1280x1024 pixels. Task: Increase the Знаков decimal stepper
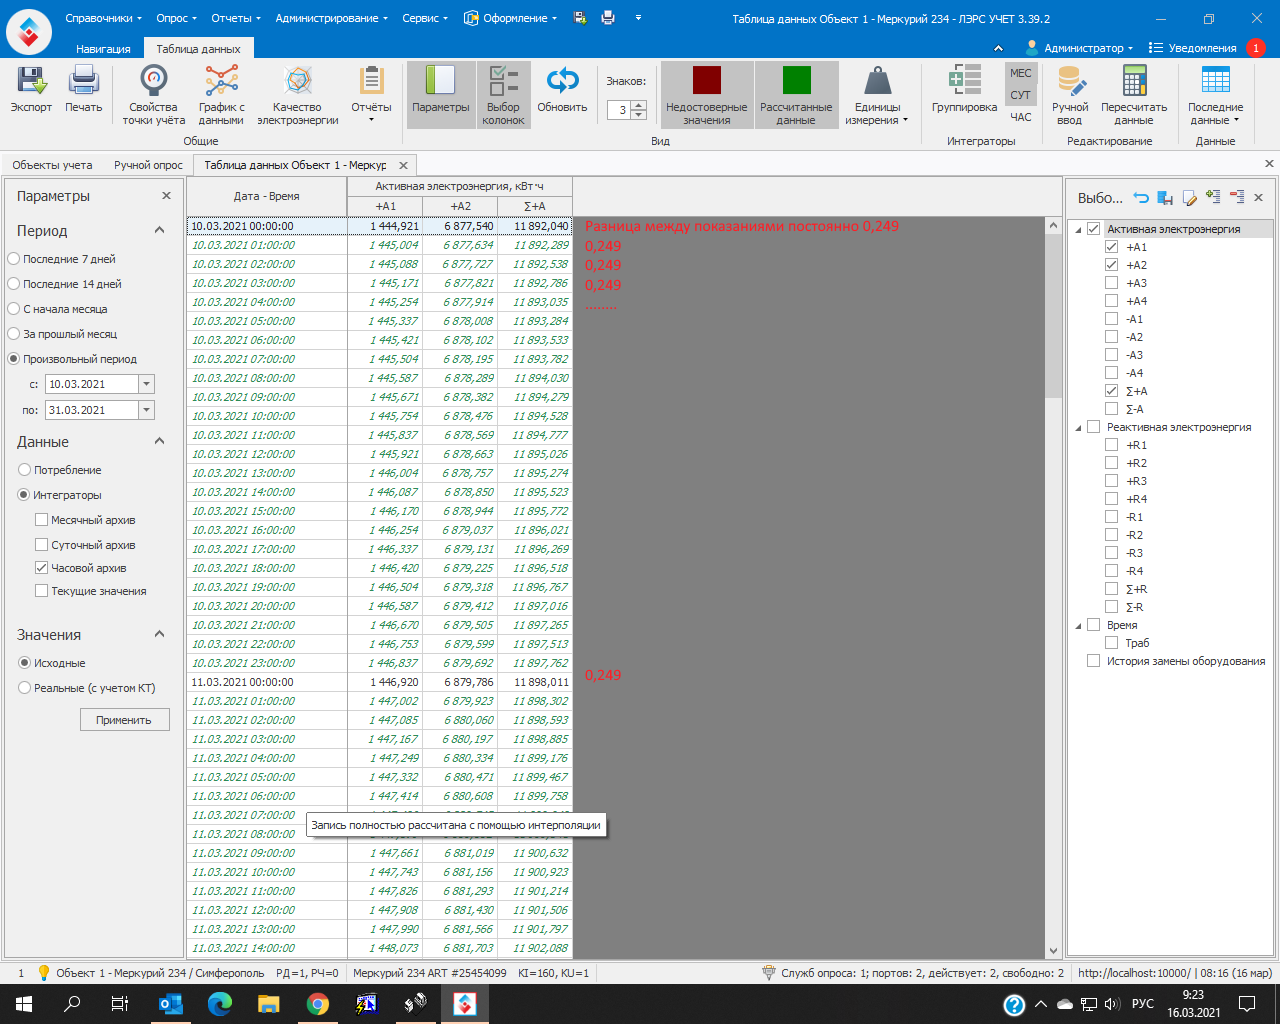(640, 105)
